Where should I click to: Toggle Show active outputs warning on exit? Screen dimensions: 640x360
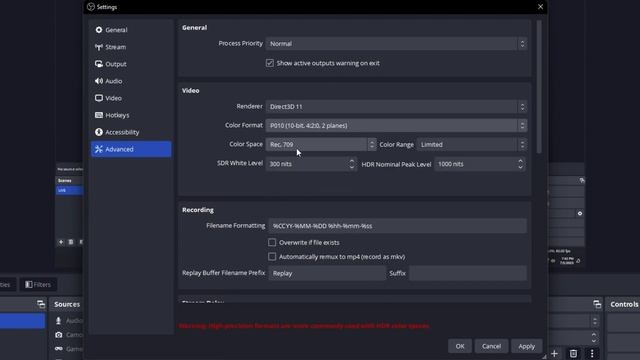click(270, 63)
